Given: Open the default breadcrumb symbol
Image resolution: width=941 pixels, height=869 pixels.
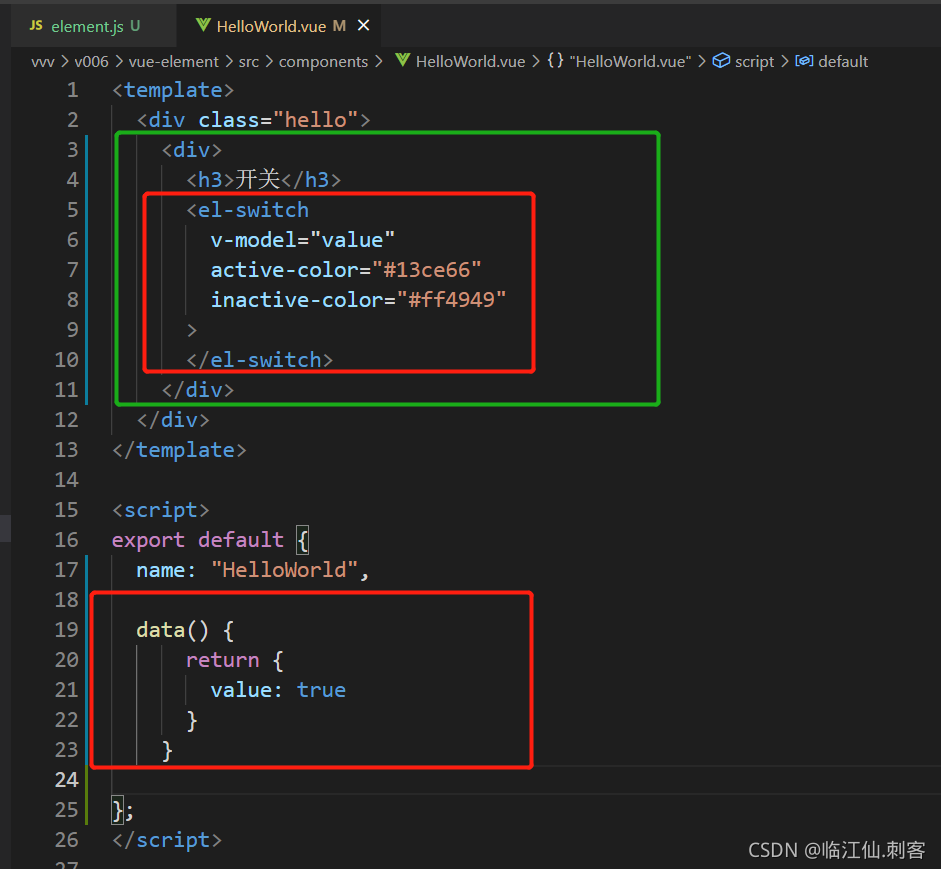Looking at the screenshot, I should click(843, 62).
